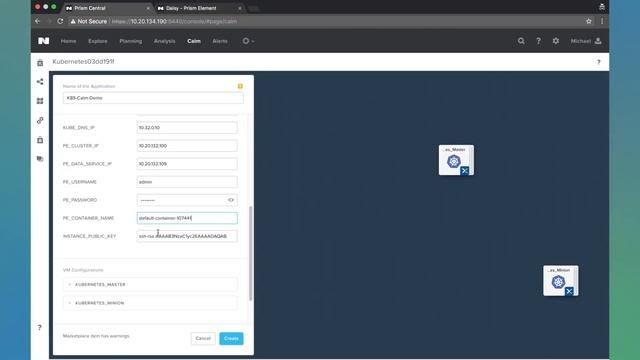This screenshot has width=640, height=360.
Task: Select the Kubernetes Minion service node
Action: pos(560,281)
